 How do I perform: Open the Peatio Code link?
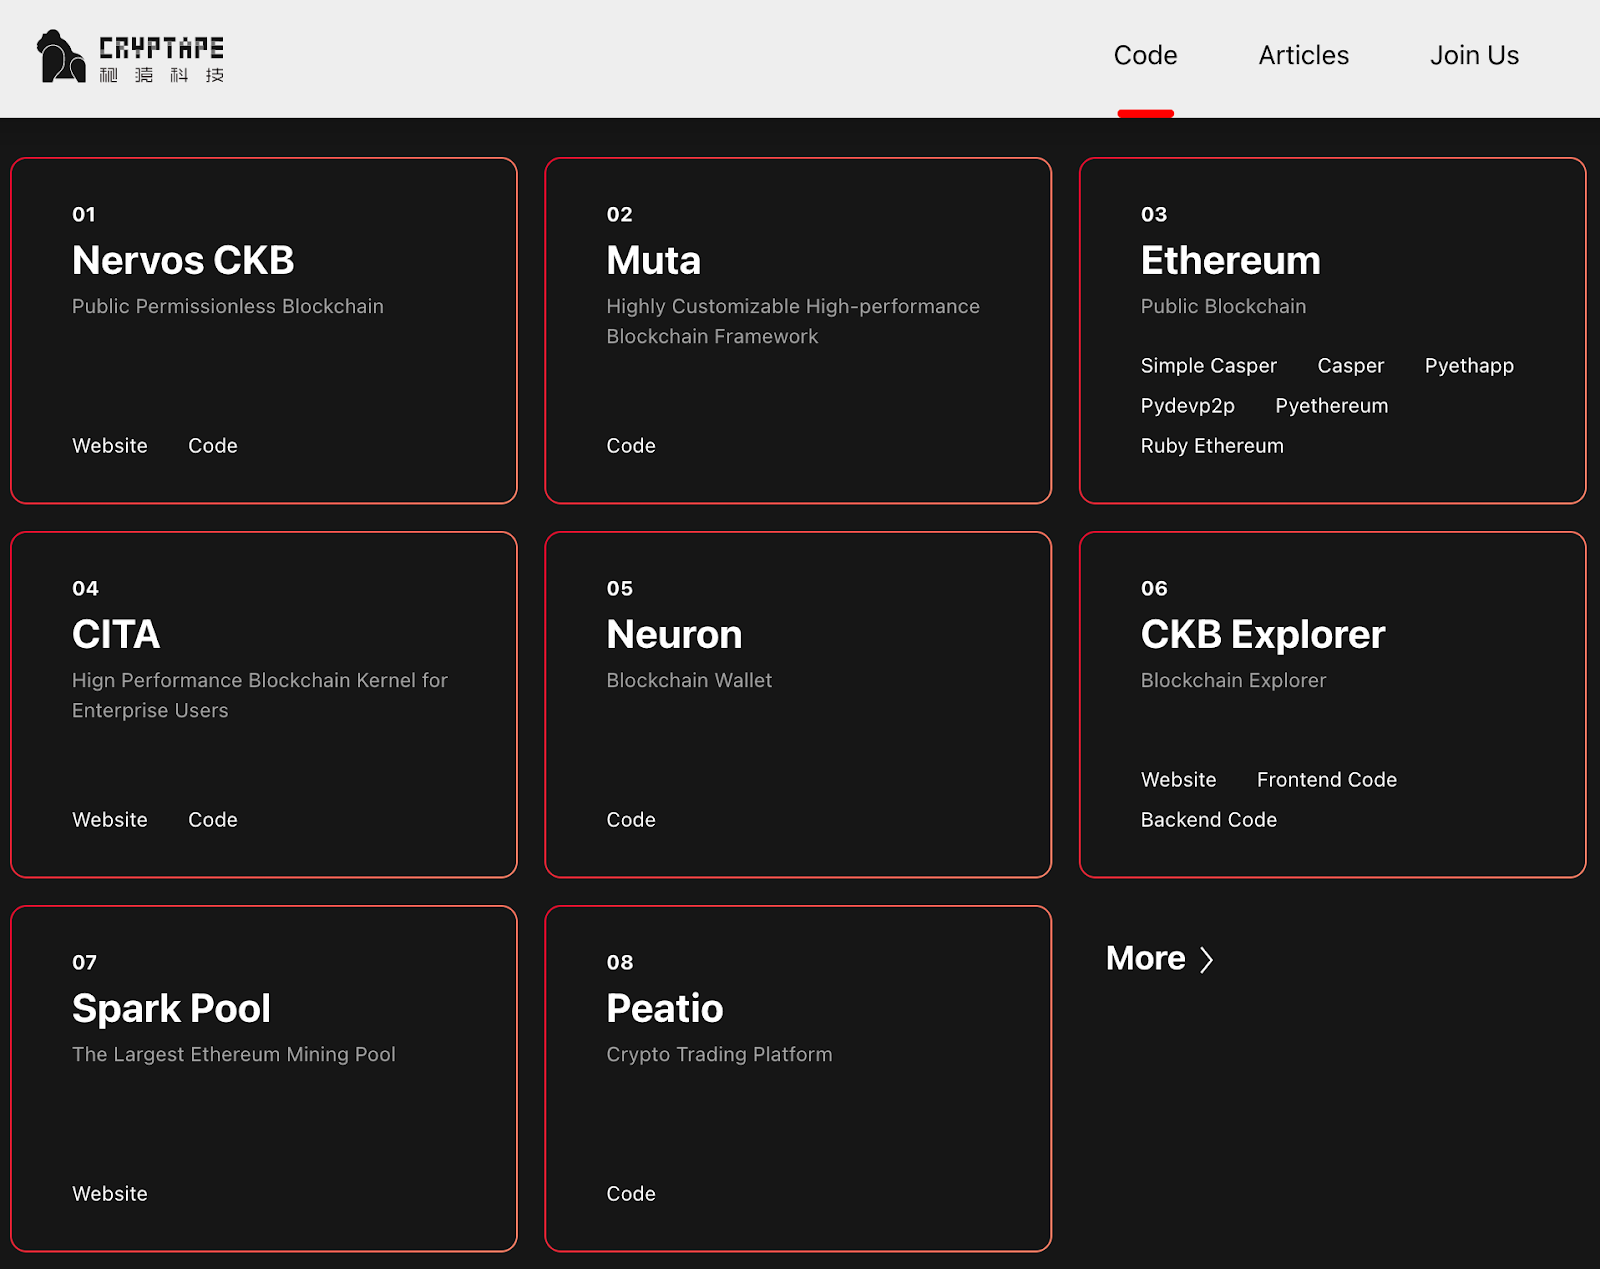(x=631, y=1194)
